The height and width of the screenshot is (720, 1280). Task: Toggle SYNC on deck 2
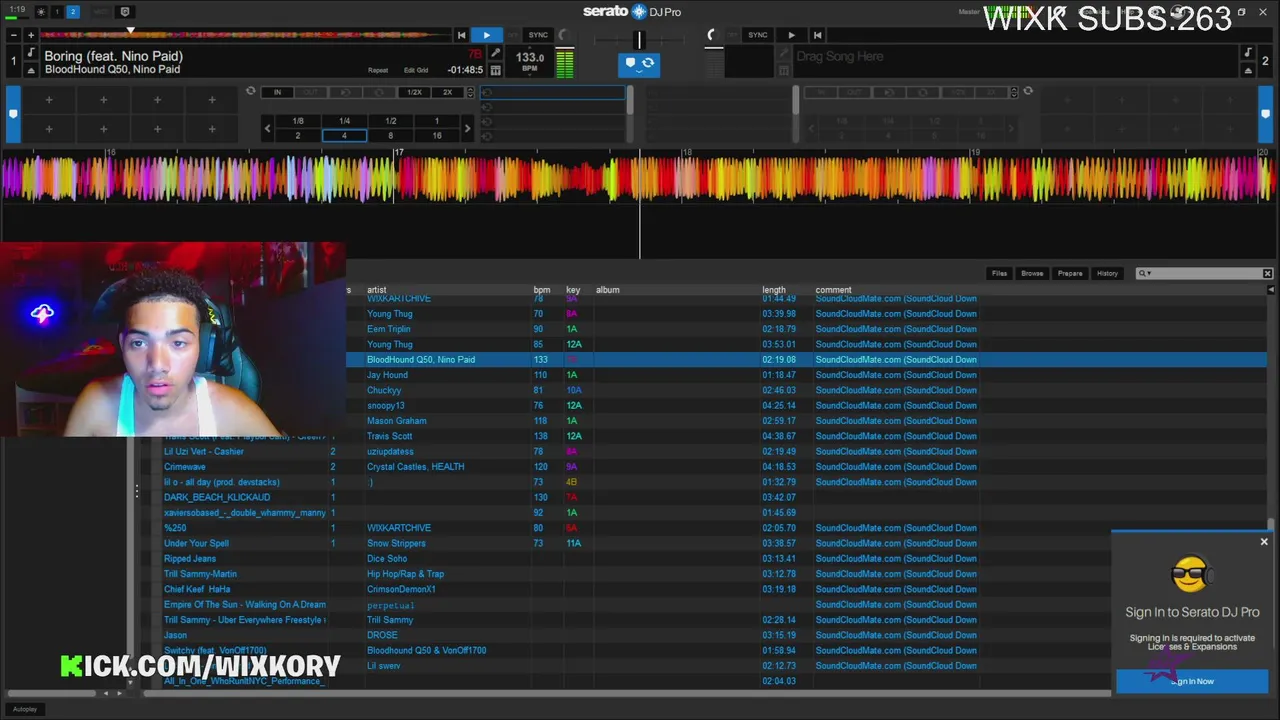tap(758, 35)
